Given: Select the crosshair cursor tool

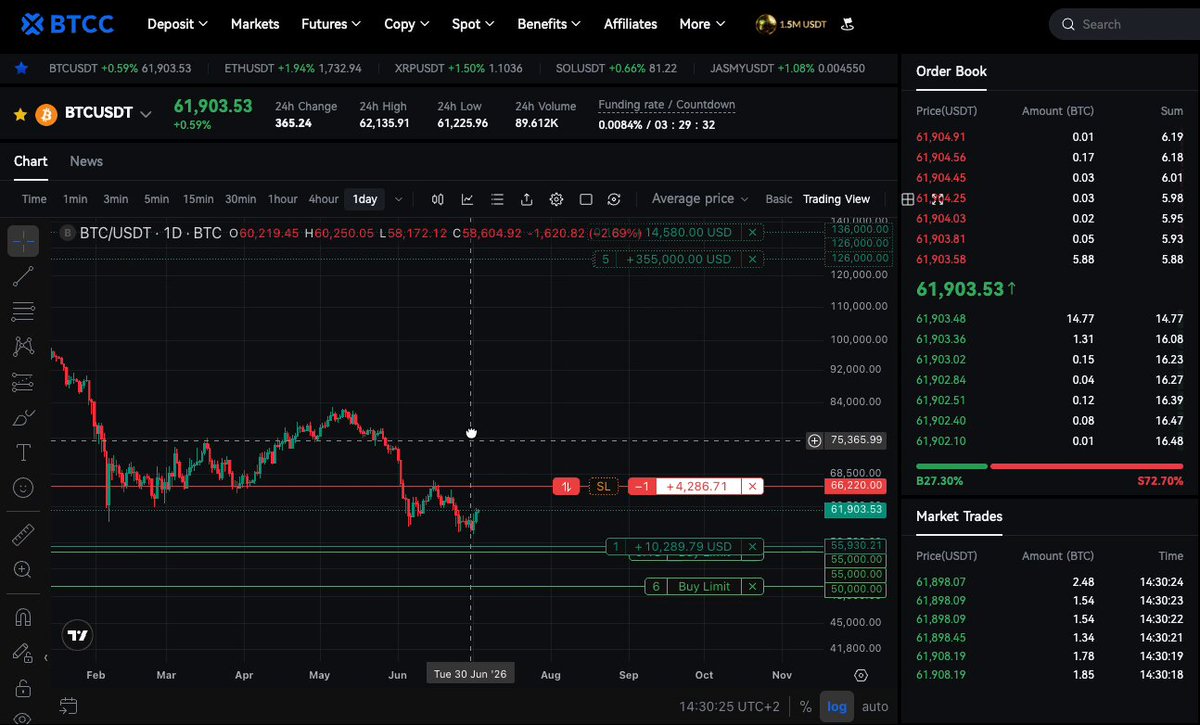Looking at the screenshot, I should point(23,240).
